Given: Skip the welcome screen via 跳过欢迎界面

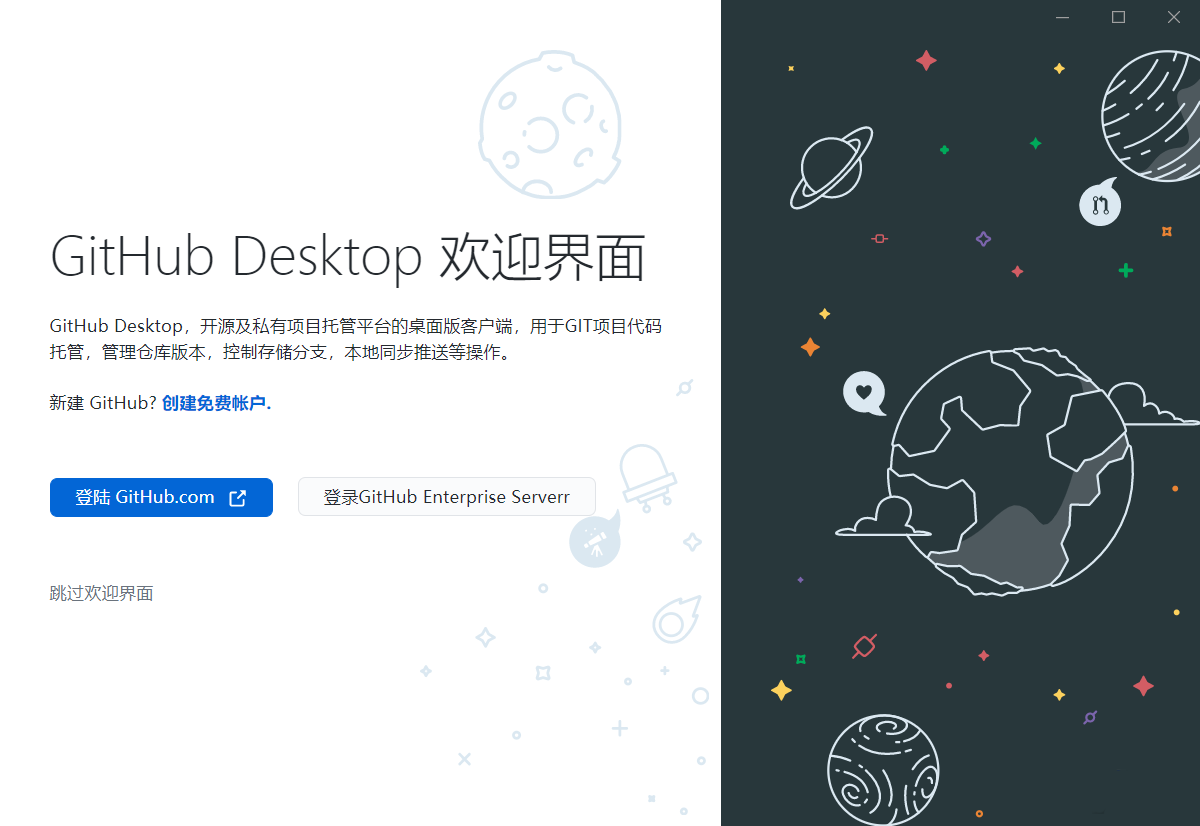Looking at the screenshot, I should click(x=101, y=592).
